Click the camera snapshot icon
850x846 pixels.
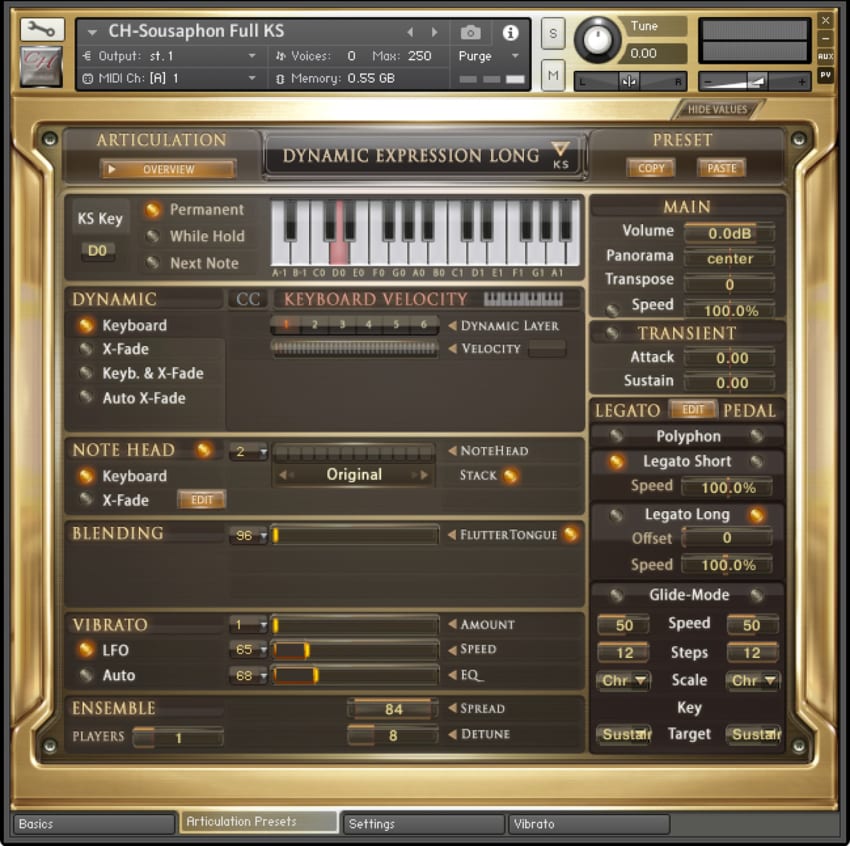click(x=469, y=32)
